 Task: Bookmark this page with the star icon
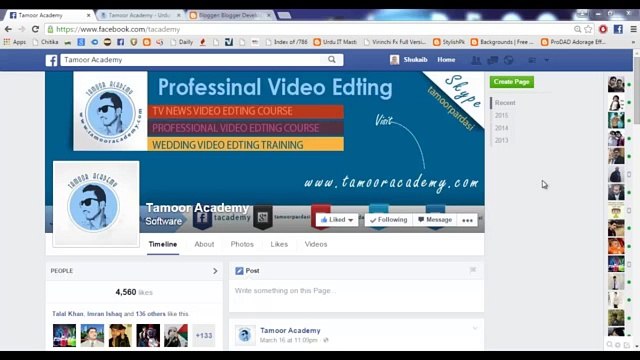588,29
